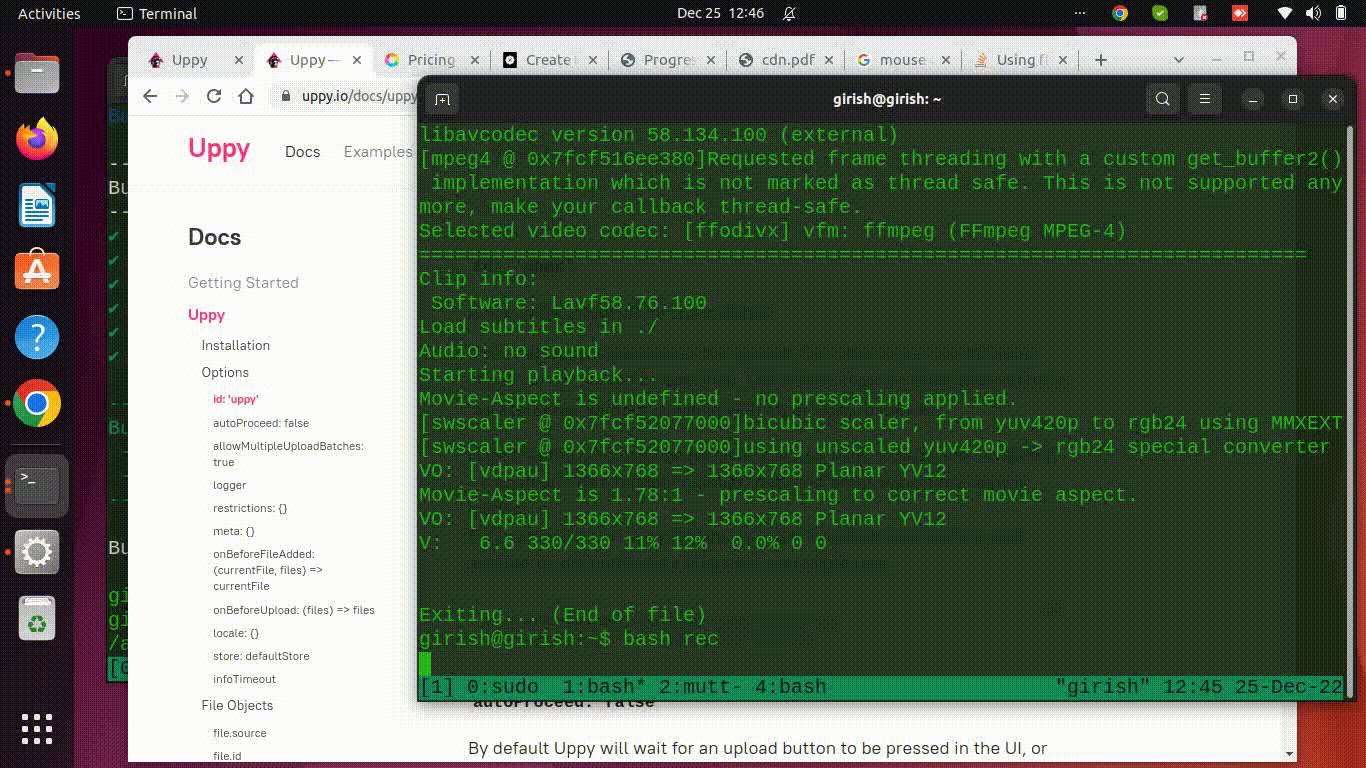Jump to id: 'uppy' option
Image resolution: width=1366 pixels, height=768 pixels.
pyautogui.click(x=236, y=398)
